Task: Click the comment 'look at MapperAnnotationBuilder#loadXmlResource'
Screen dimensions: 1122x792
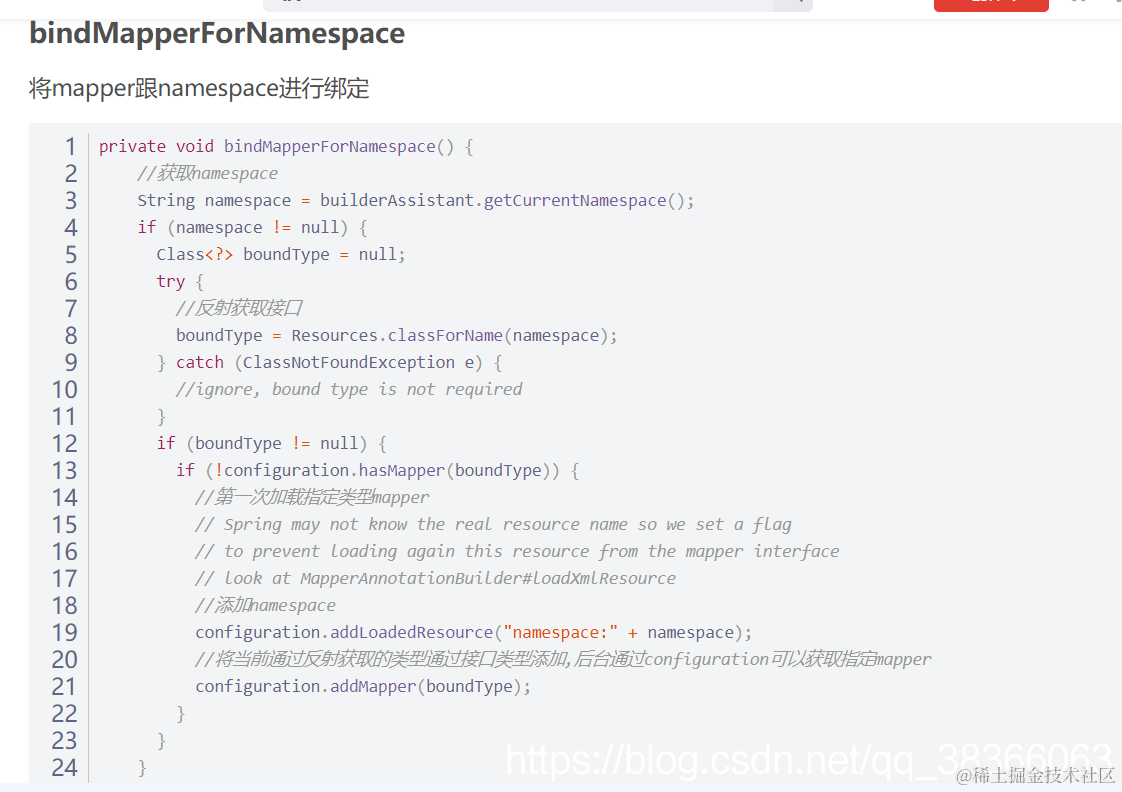Action: (x=436, y=578)
